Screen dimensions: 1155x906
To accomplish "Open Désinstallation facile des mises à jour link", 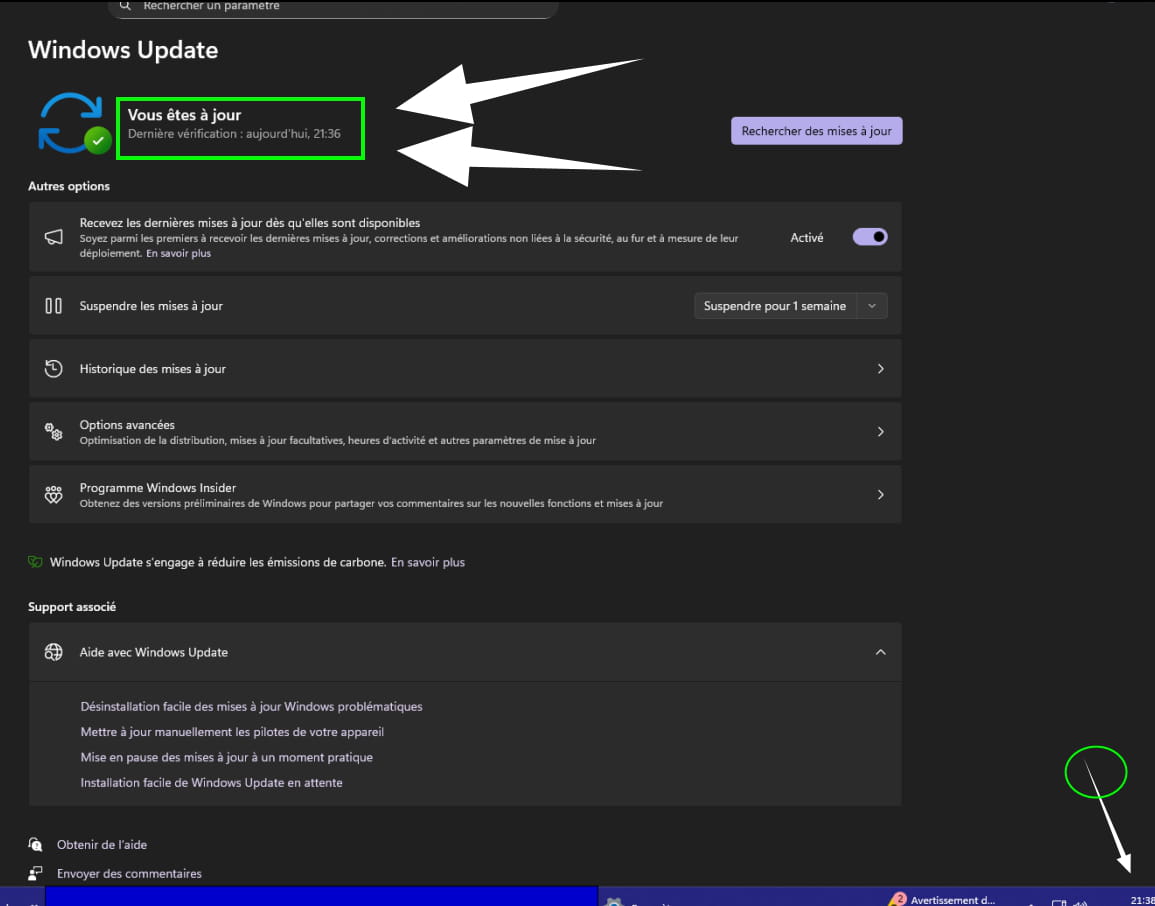I will pos(251,706).
